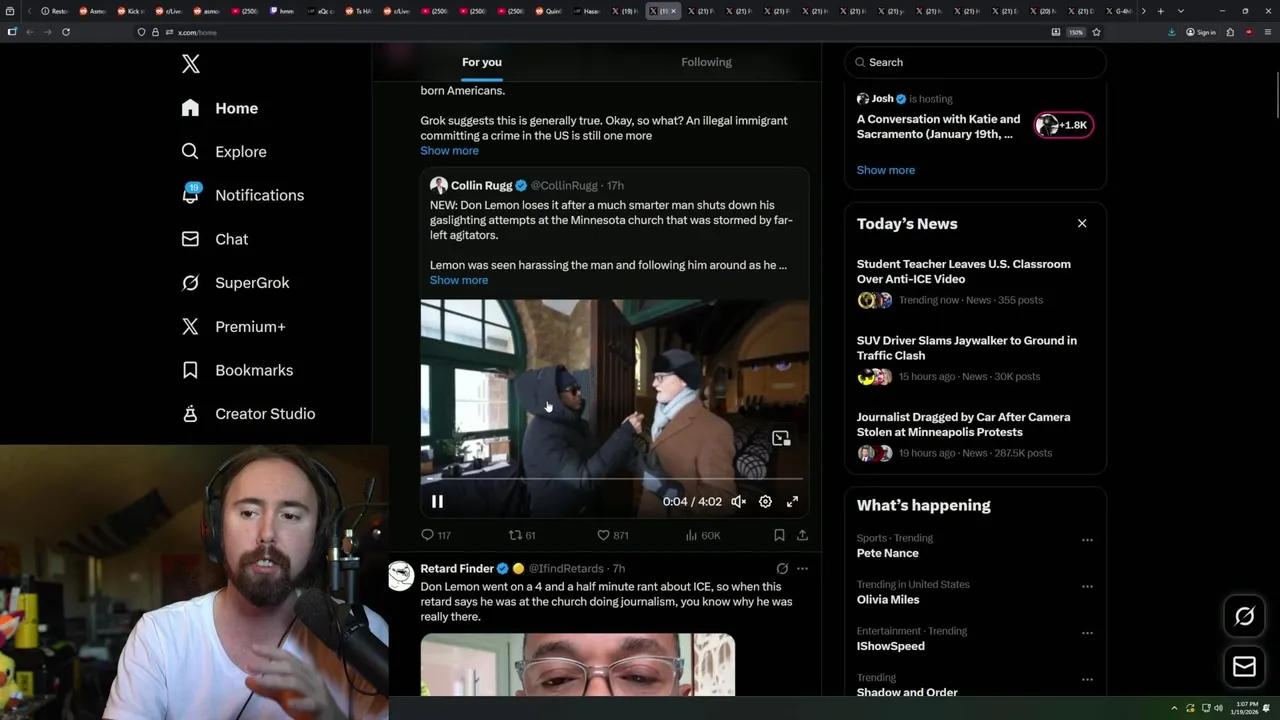Open Bookmarks in sidebar
This screenshot has width=1280, height=720.
[x=238, y=370]
